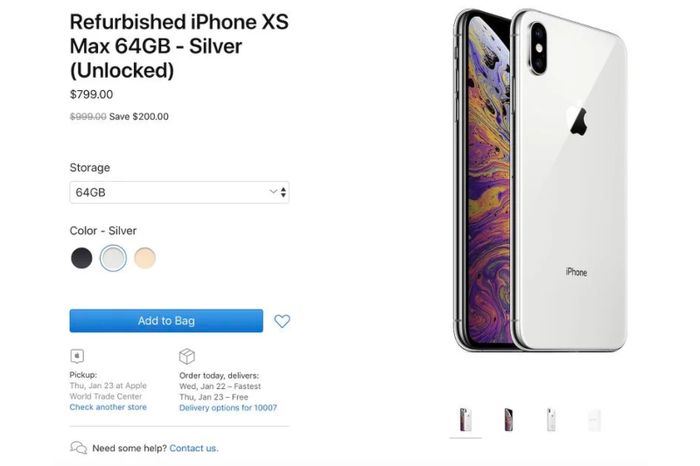Choose the Gold color swatch
The height and width of the screenshot is (466, 700).
pyautogui.click(x=145, y=258)
